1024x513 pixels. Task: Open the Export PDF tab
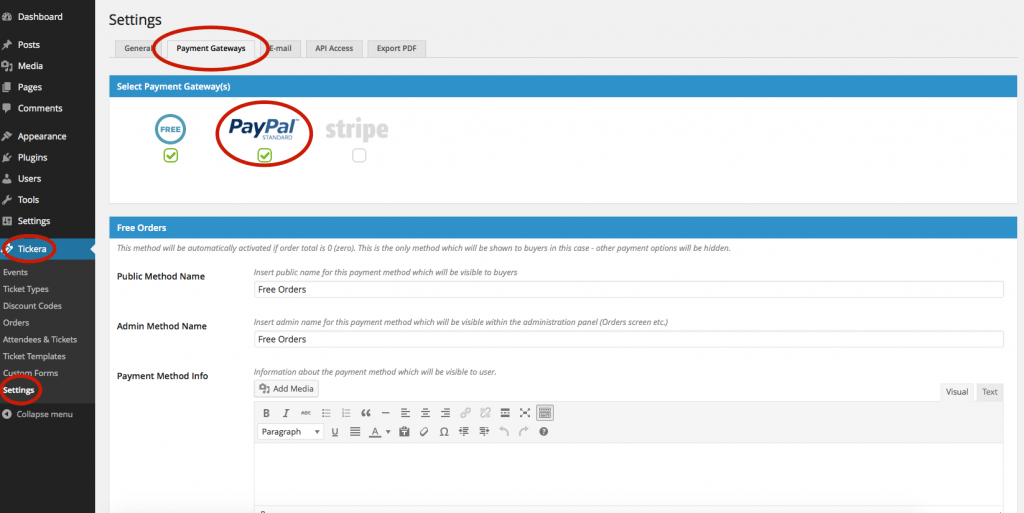point(397,48)
